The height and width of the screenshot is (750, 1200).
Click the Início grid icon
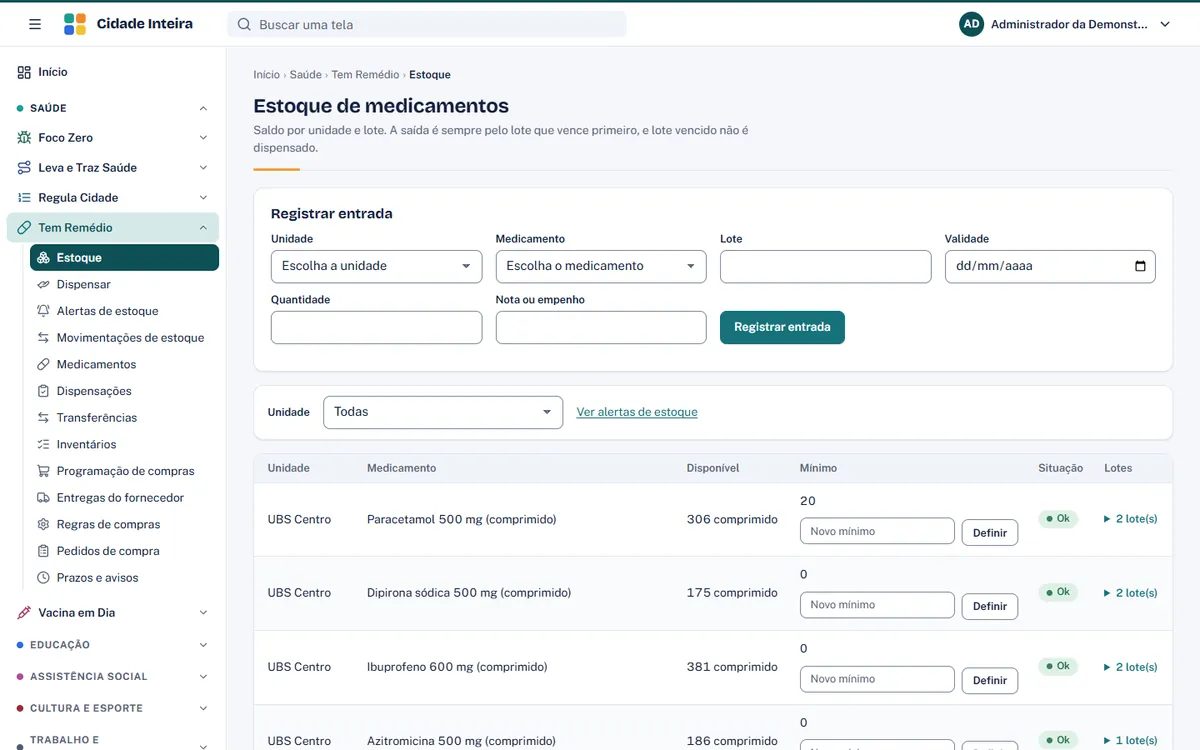pyautogui.click(x=24, y=72)
